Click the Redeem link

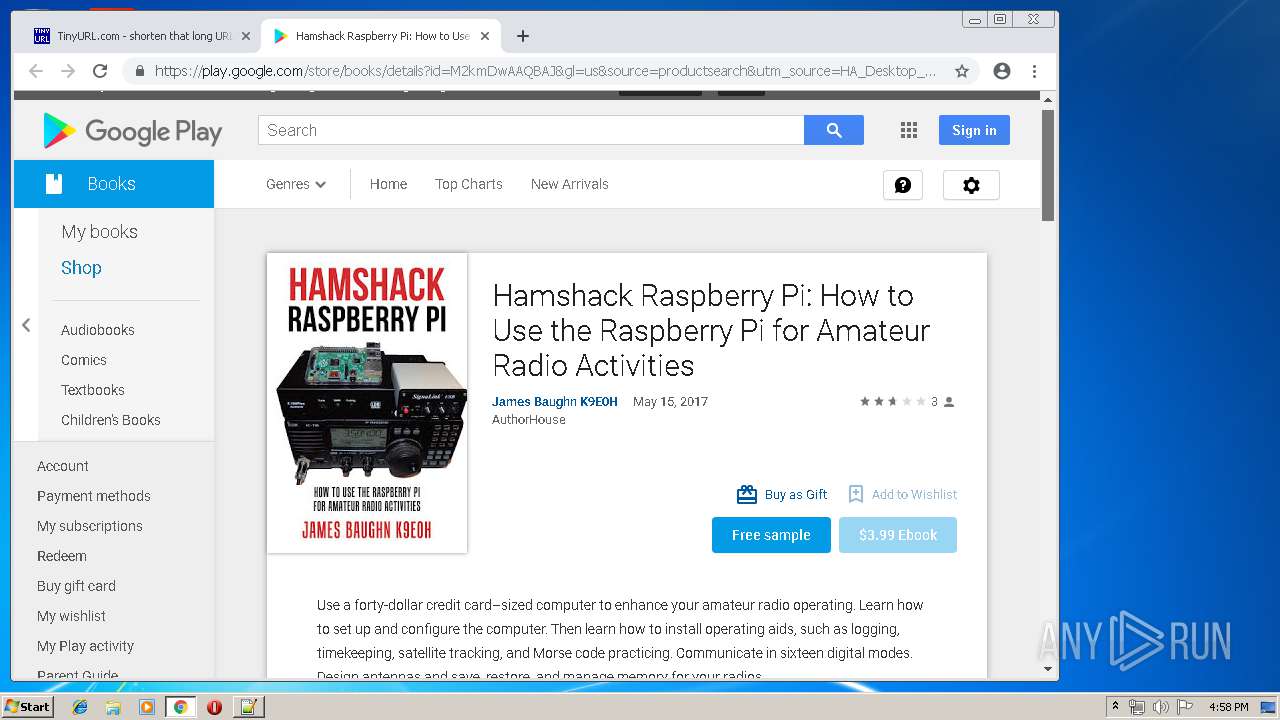click(61, 556)
